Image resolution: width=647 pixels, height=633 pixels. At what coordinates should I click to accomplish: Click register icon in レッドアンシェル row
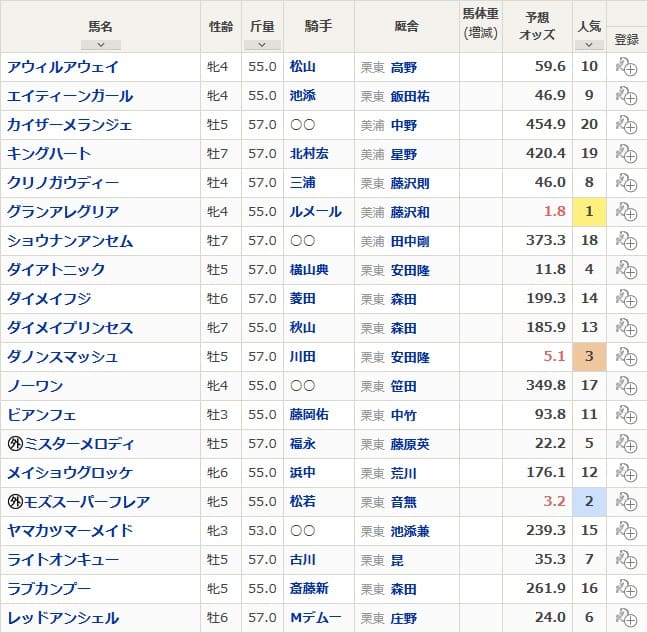pos(626,618)
